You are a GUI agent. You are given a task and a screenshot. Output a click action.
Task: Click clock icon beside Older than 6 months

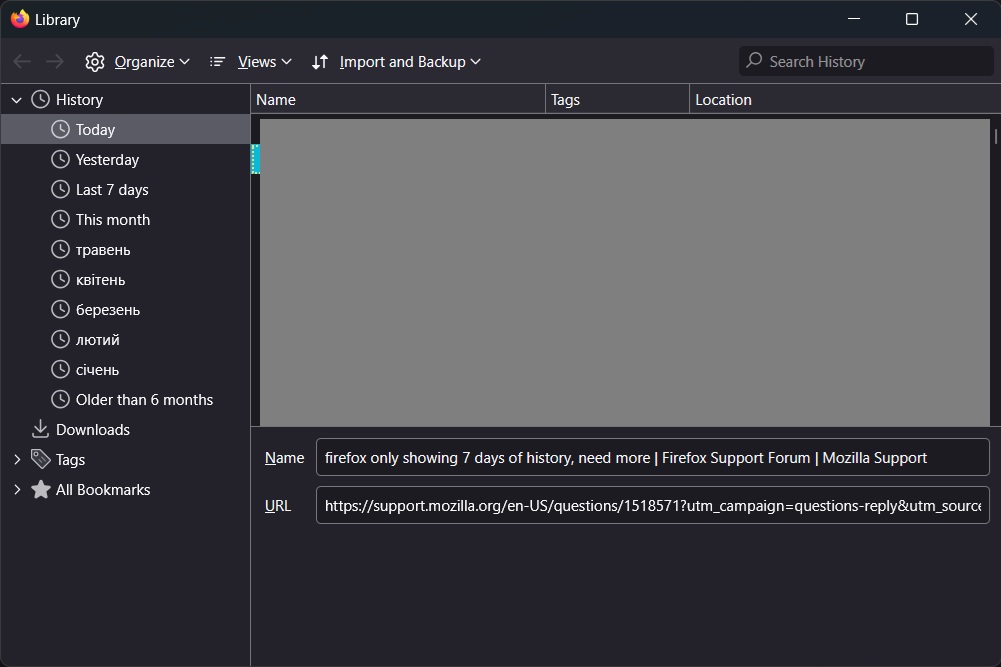(x=60, y=399)
